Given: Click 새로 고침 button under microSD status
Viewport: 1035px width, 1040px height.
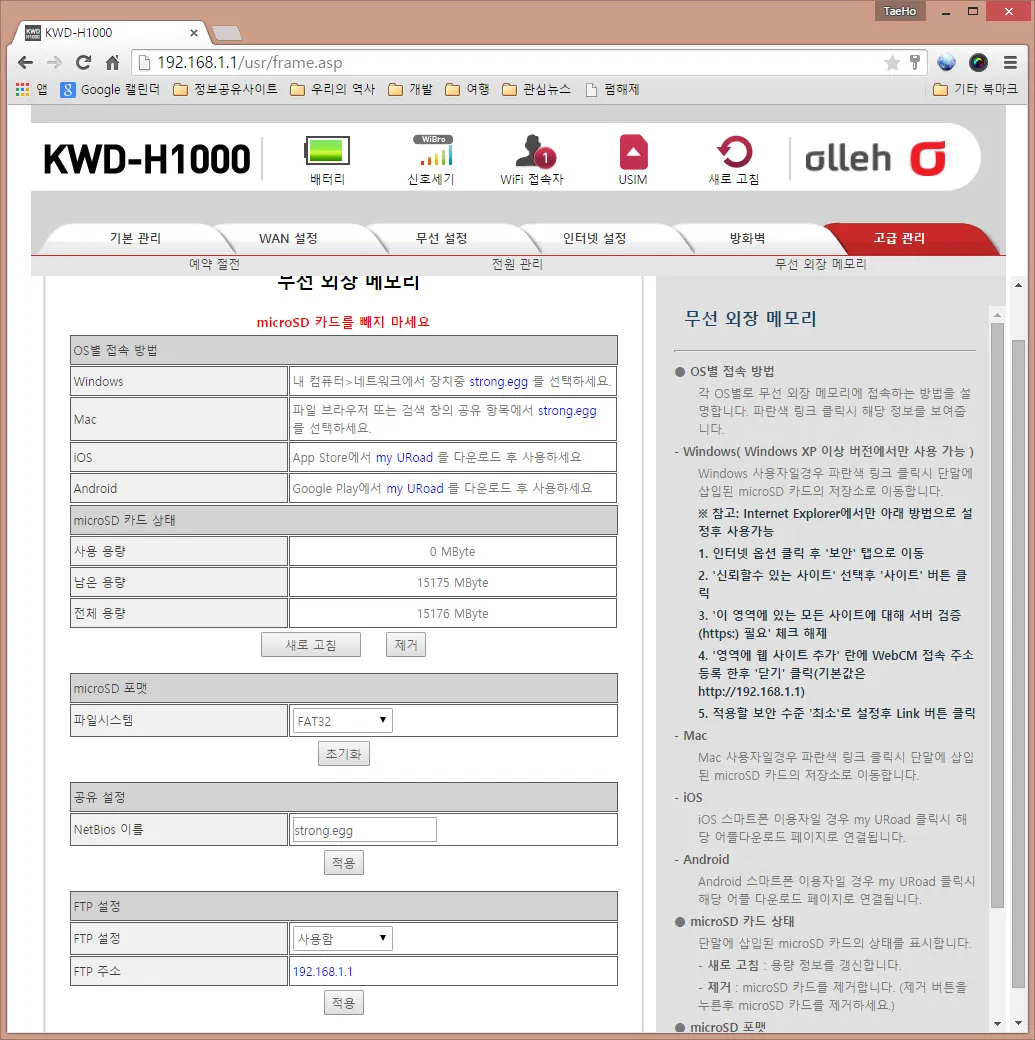Looking at the screenshot, I should coord(310,645).
